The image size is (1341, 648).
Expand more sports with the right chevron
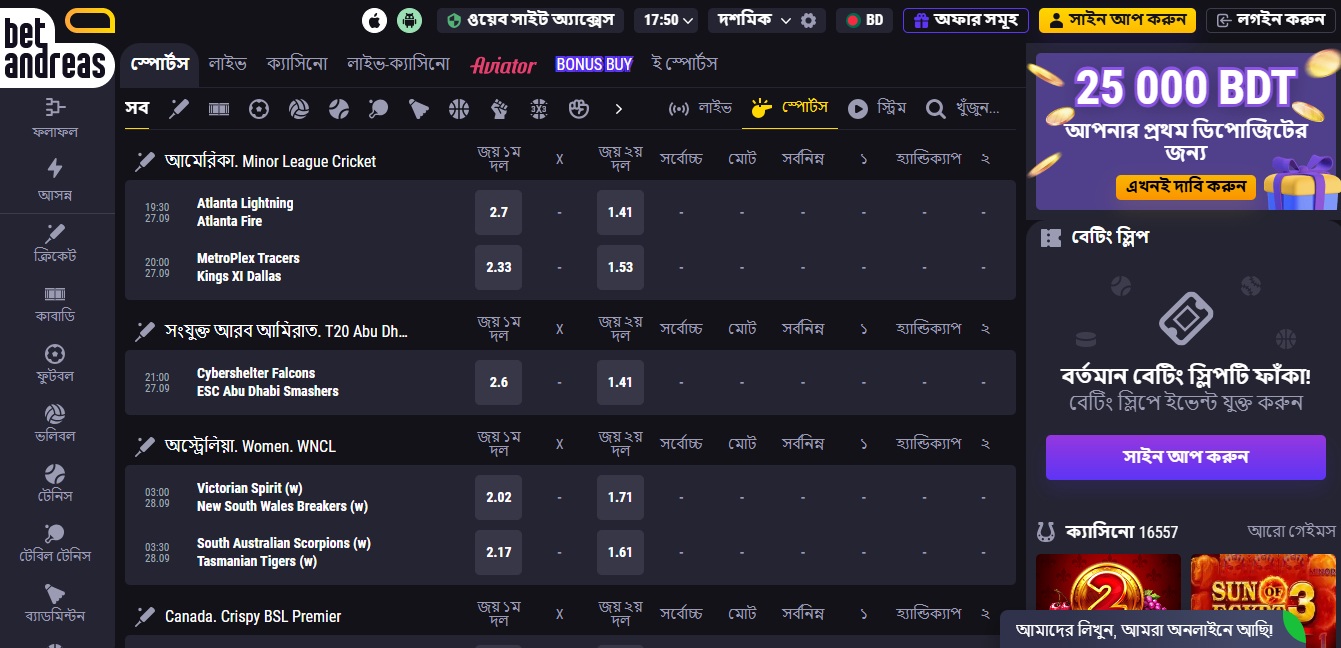coord(619,109)
